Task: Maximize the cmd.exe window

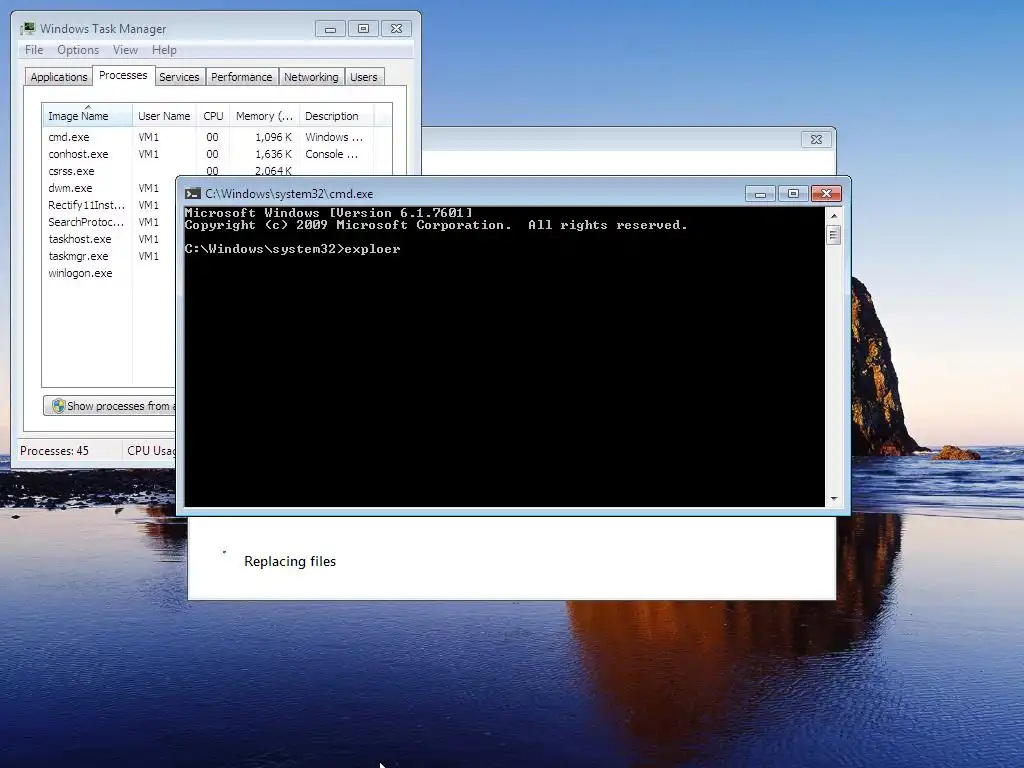Action: tap(793, 193)
